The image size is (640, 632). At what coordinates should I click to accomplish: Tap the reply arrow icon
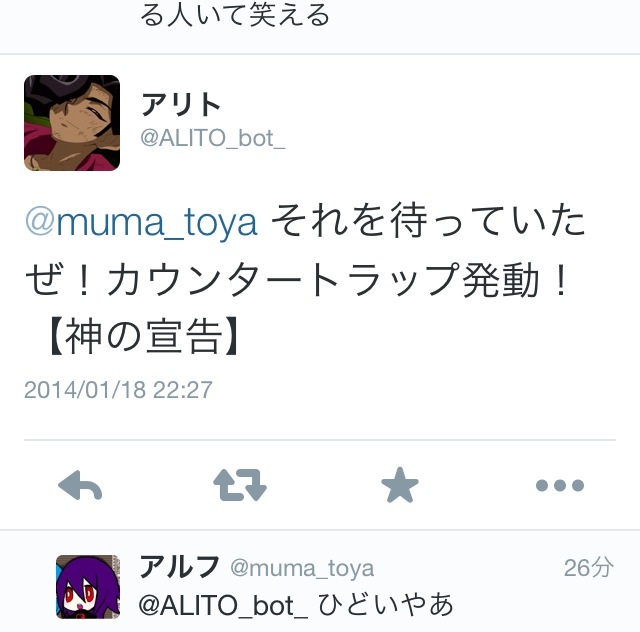click(x=80, y=485)
